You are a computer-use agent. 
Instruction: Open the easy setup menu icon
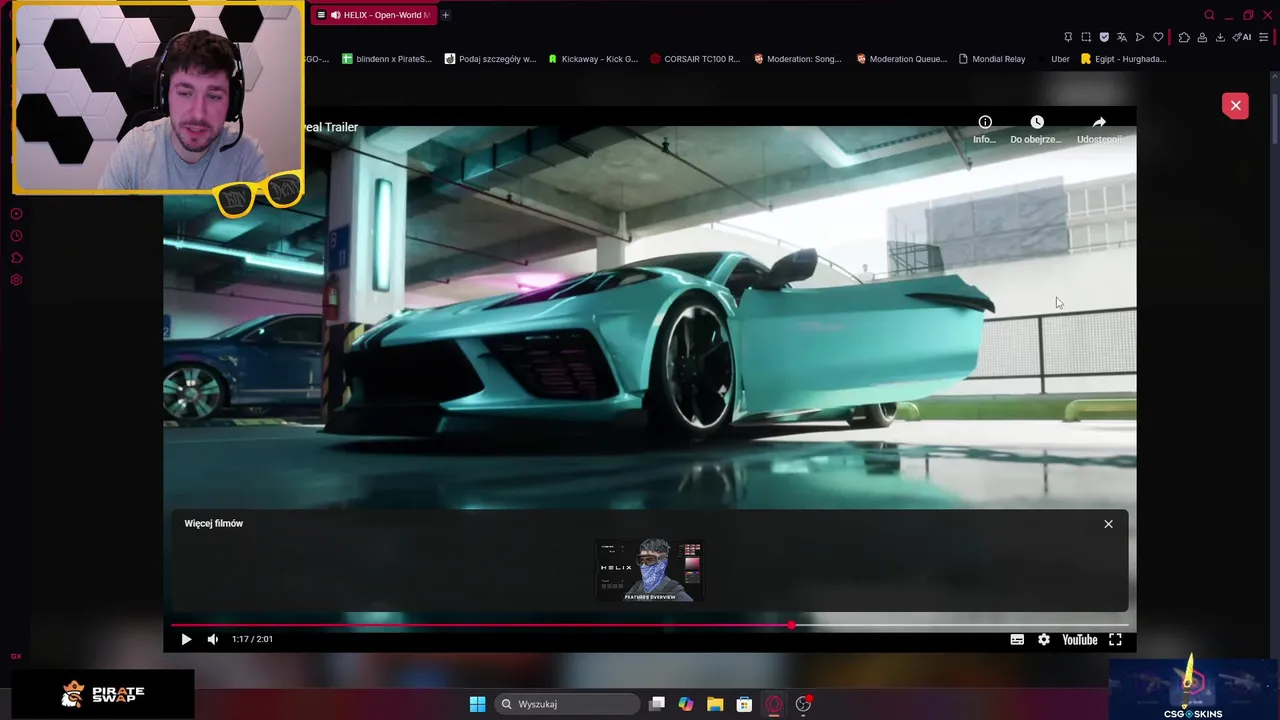[1263, 37]
